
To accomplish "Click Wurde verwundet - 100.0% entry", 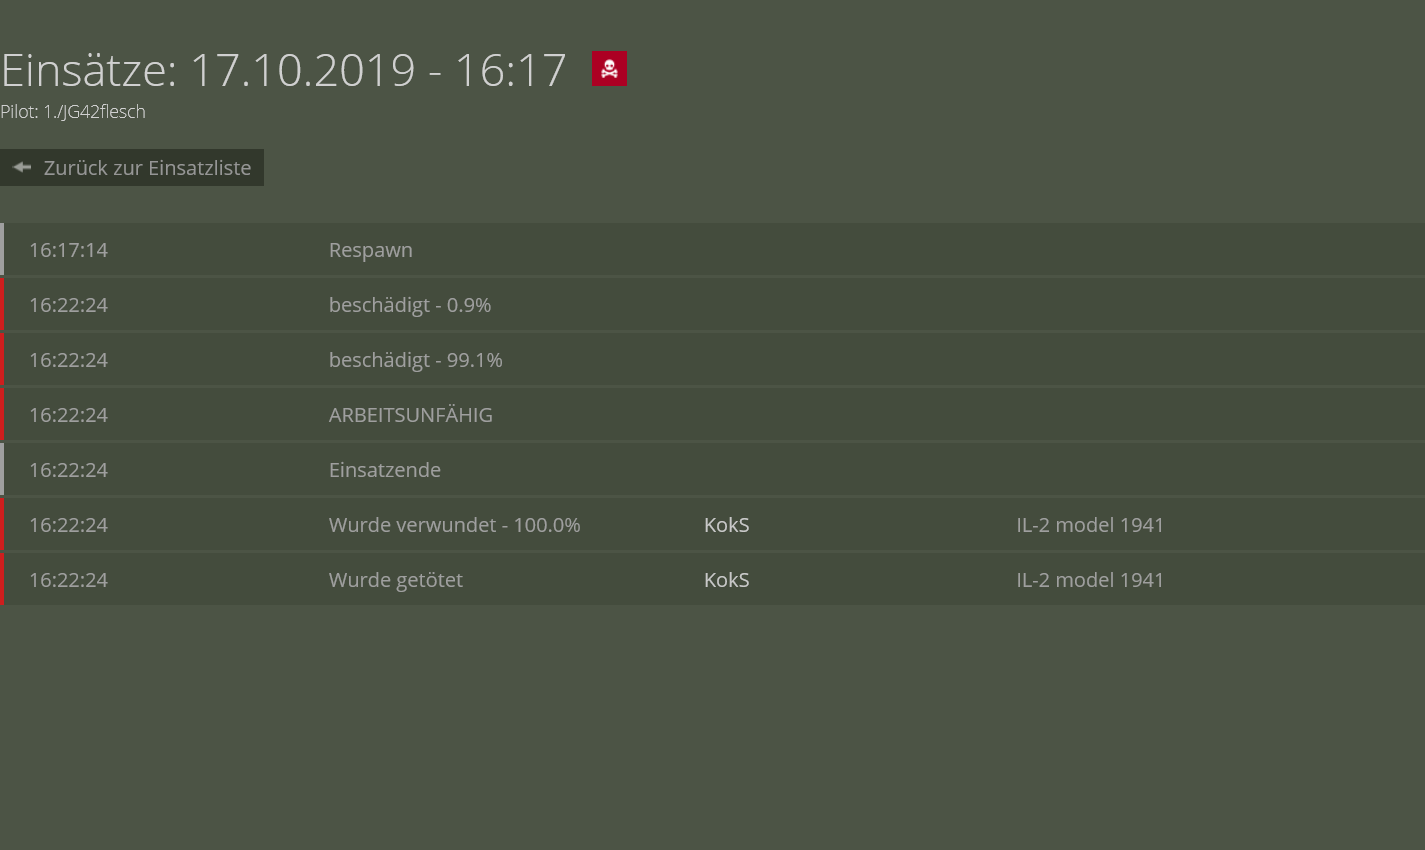I will (455, 525).
